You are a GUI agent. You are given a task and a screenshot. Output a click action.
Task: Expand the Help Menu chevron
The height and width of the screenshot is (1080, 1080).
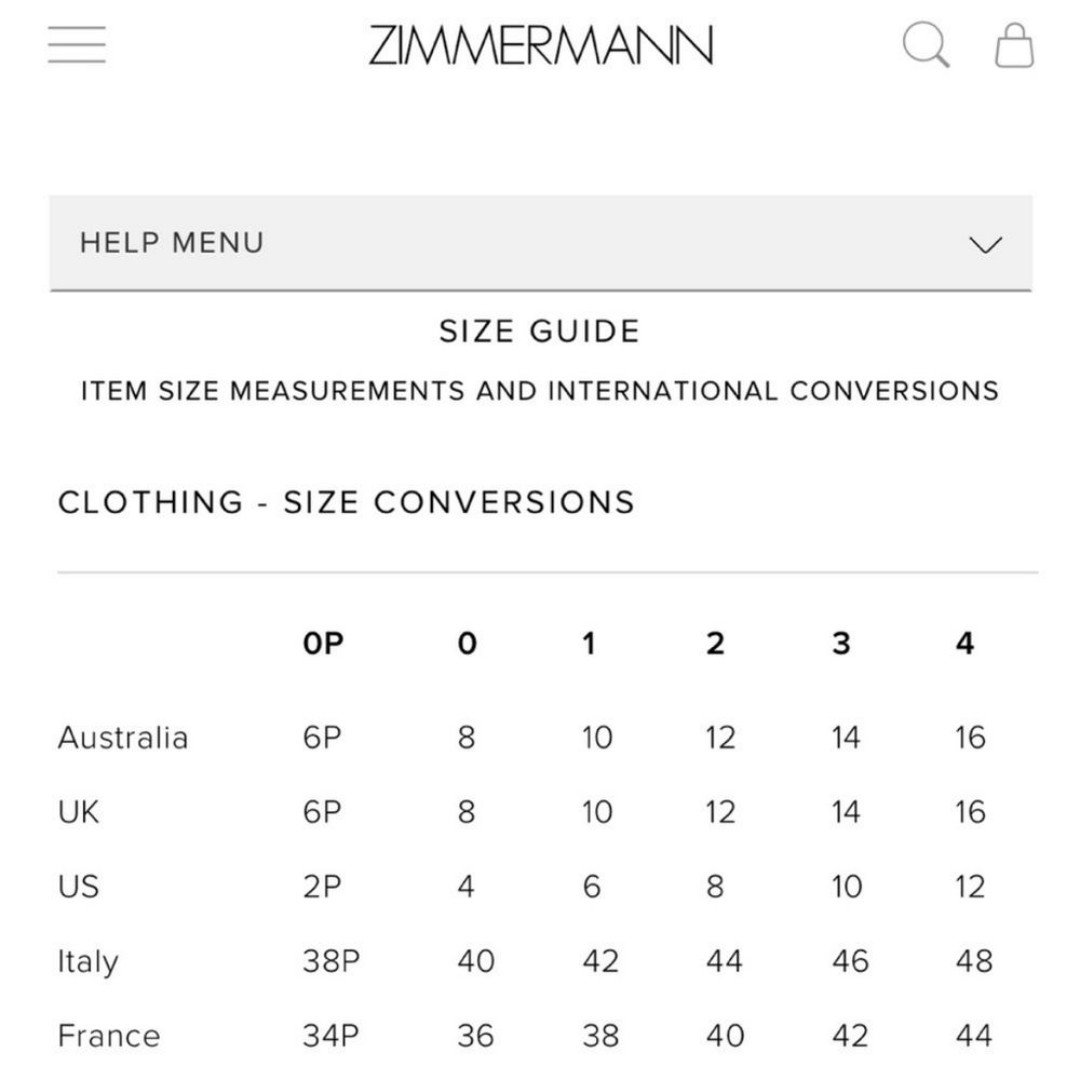click(x=986, y=245)
